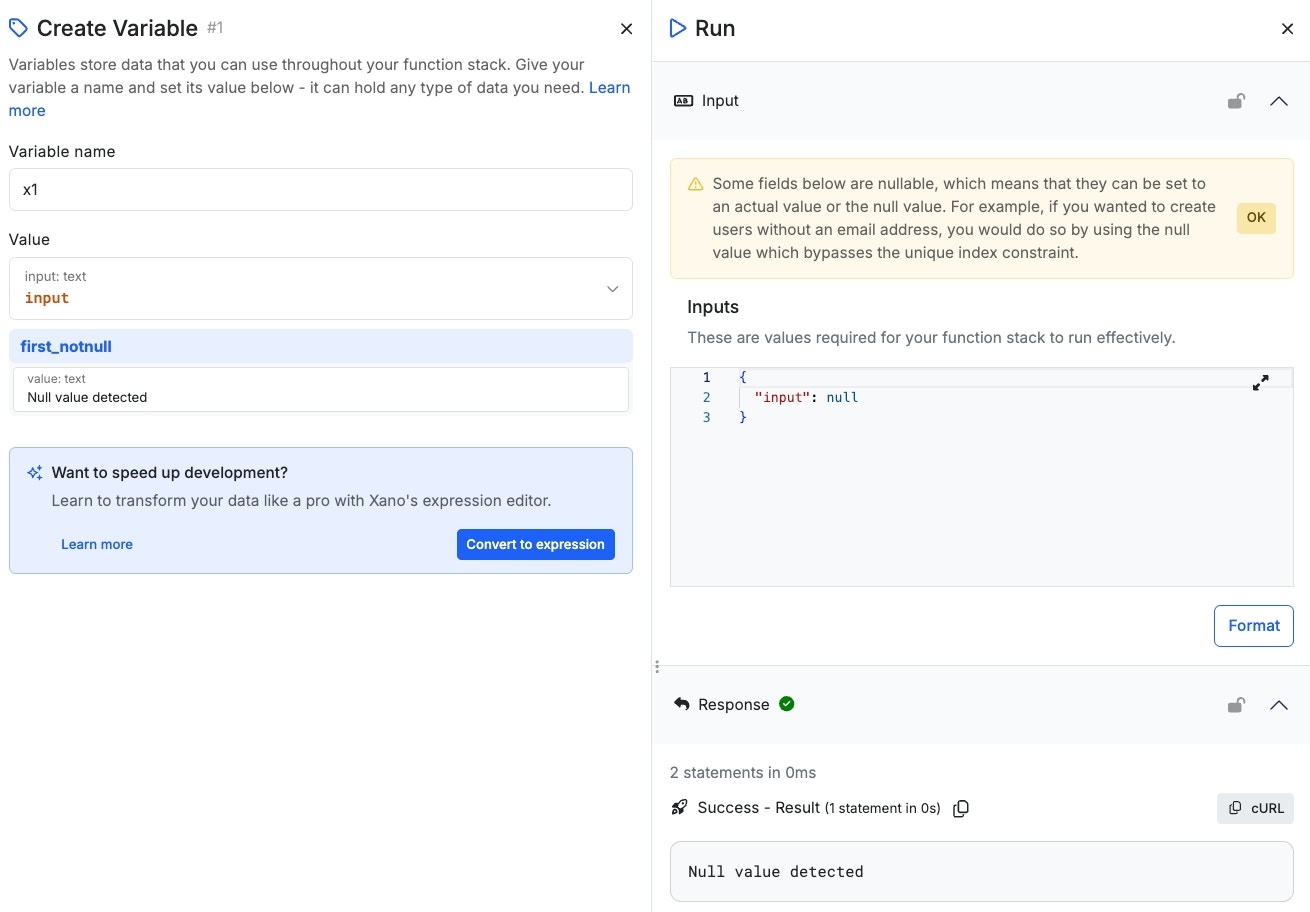Collapse the Response section chevron
Image resolution: width=1310 pixels, height=912 pixels.
(x=1278, y=705)
